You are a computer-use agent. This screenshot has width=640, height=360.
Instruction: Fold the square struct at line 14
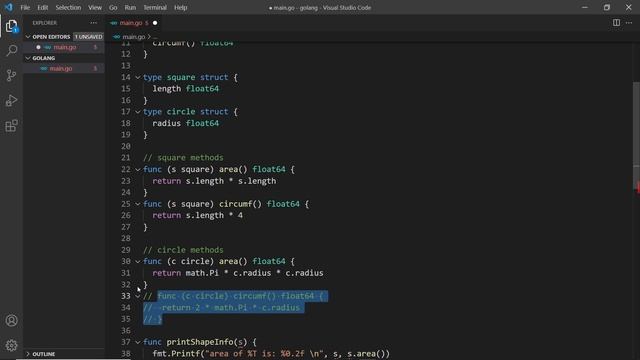(x=138, y=77)
